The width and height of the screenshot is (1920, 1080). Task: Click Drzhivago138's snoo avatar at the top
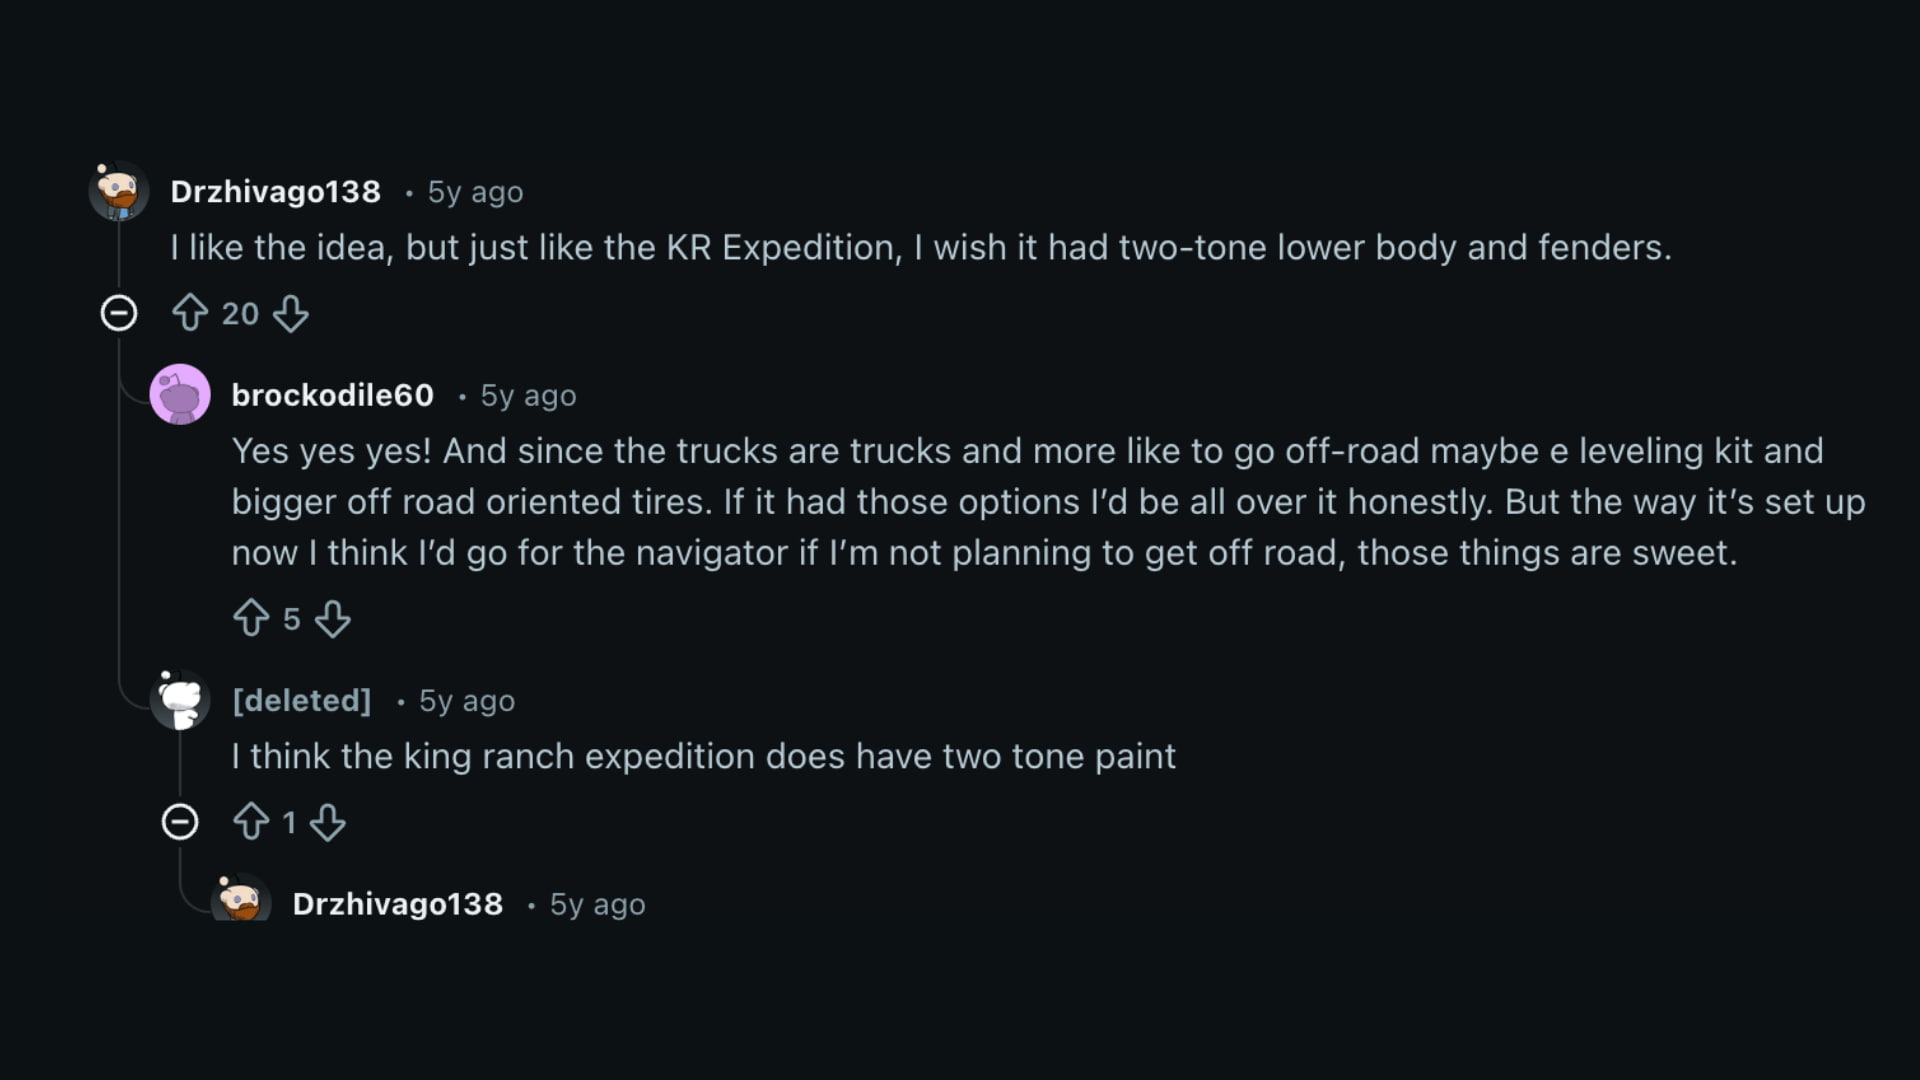tap(118, 191)
